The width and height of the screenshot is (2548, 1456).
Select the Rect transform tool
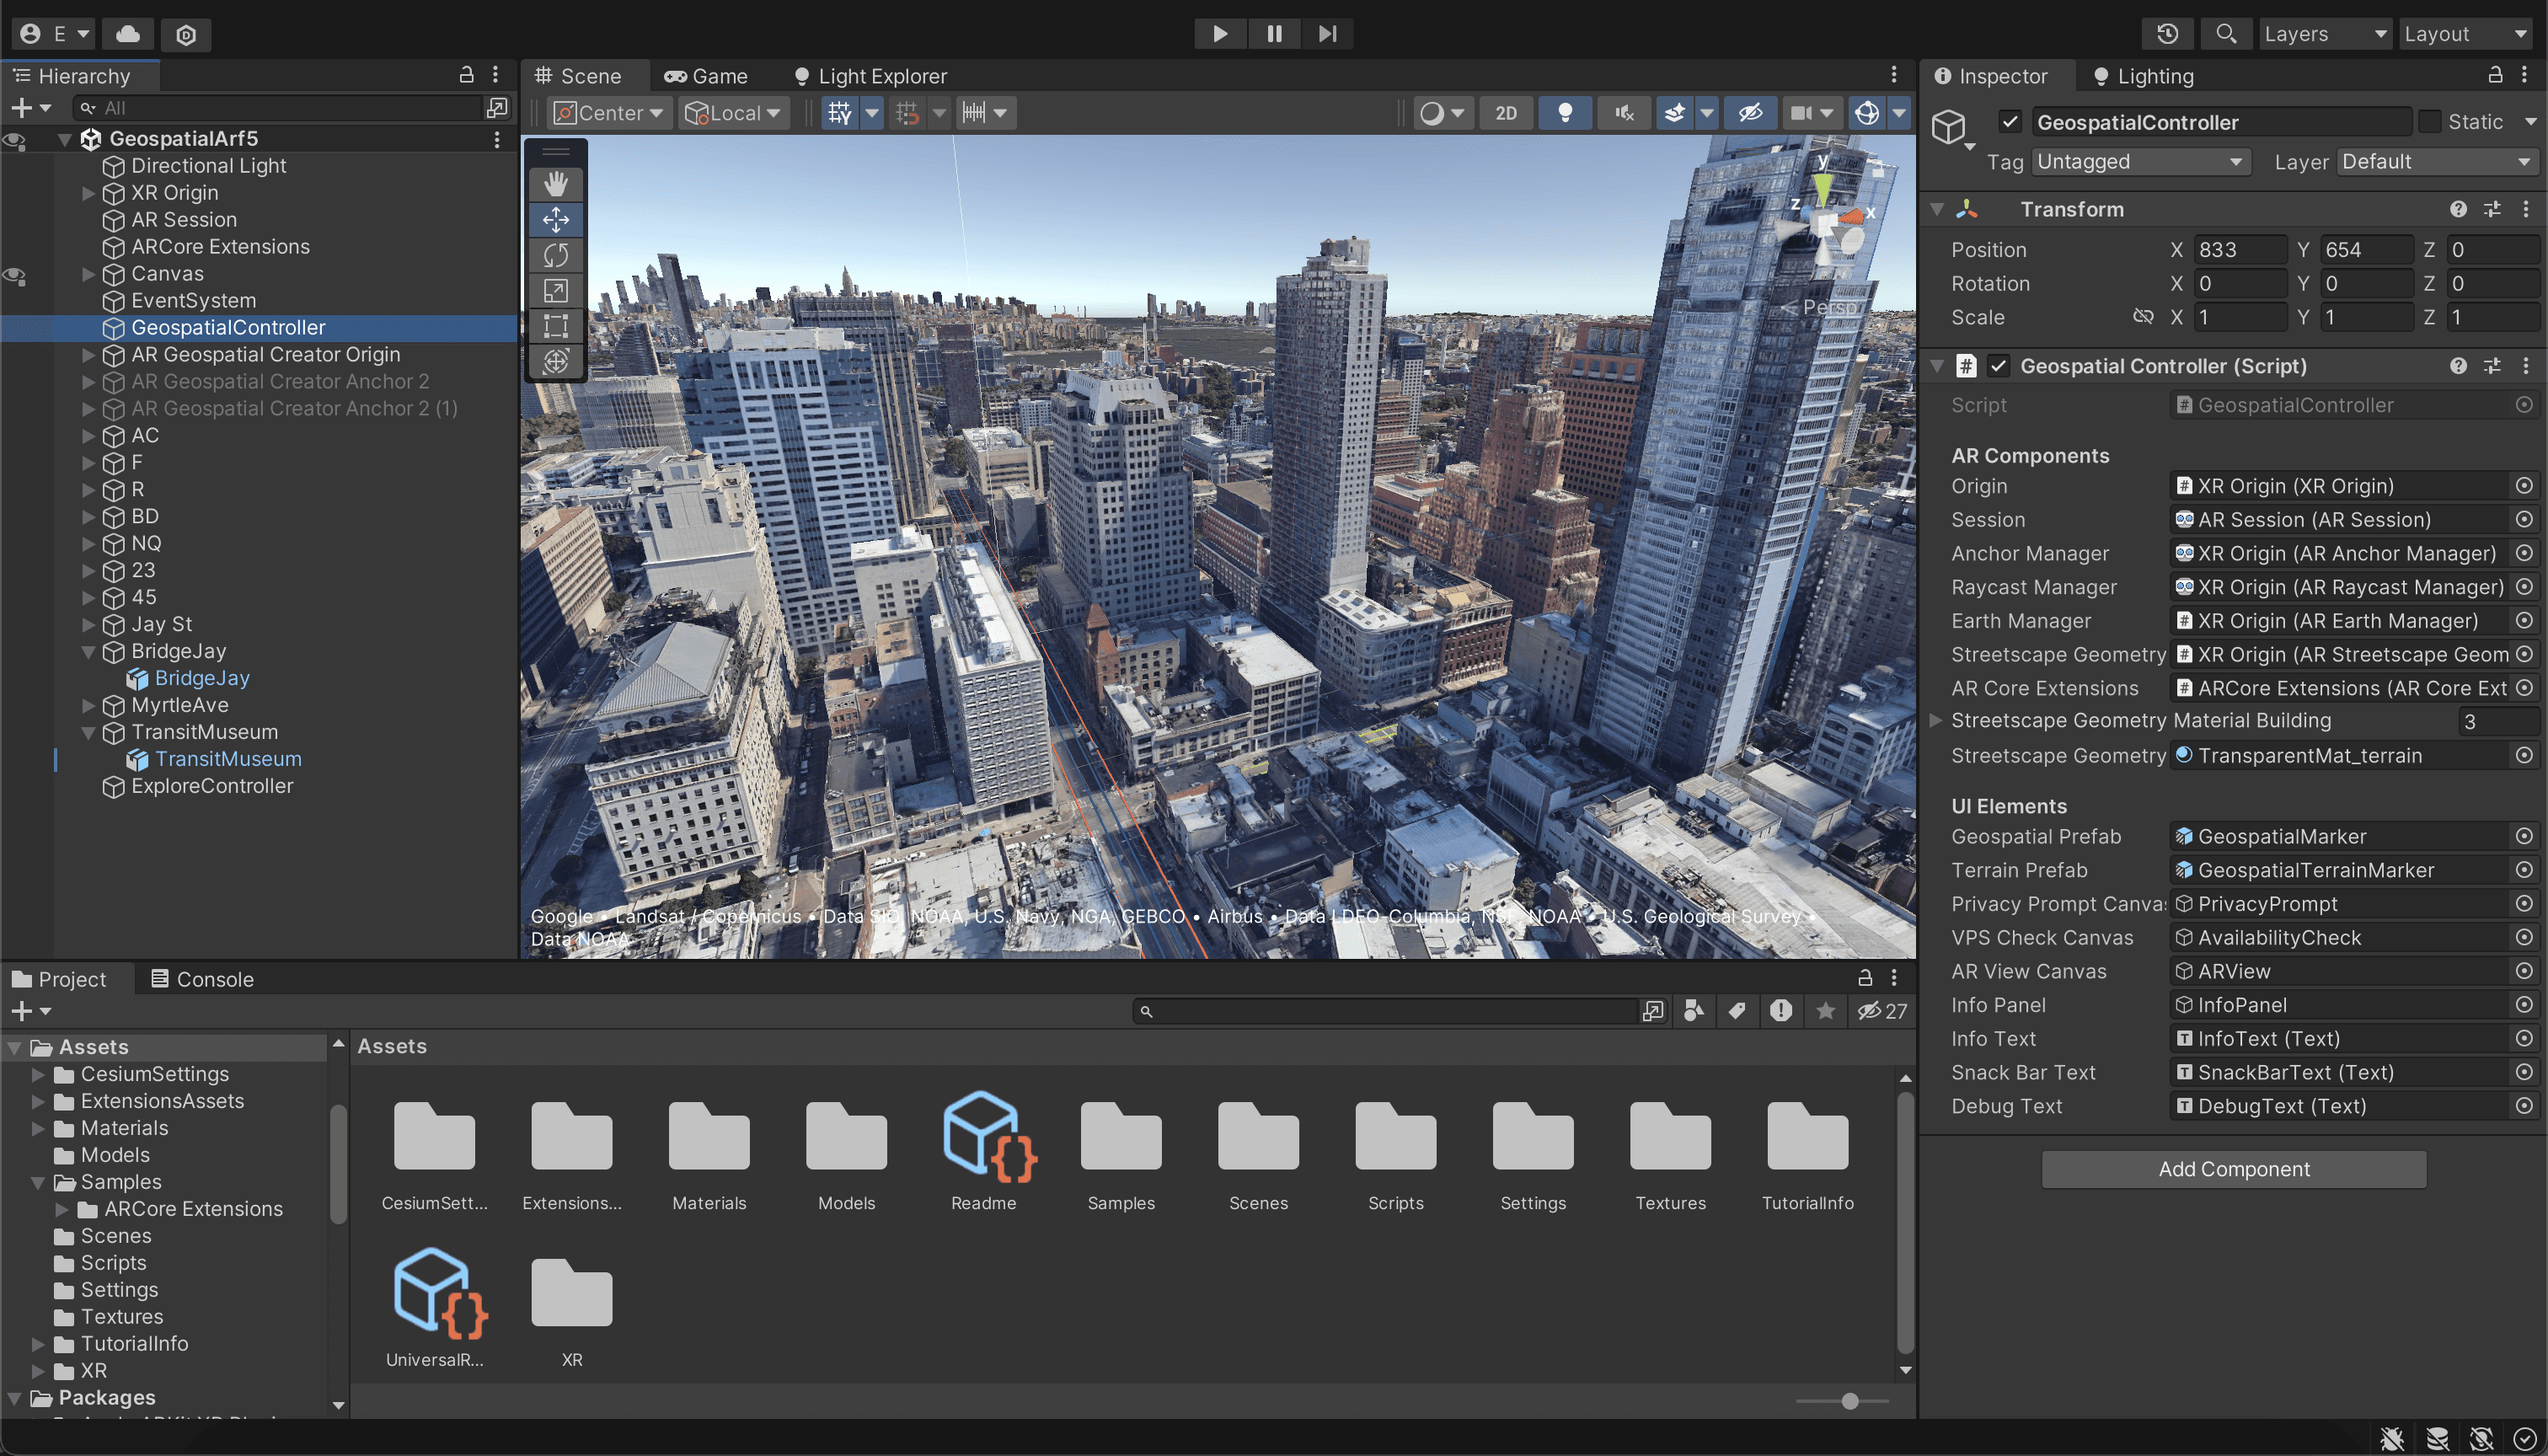556,326
